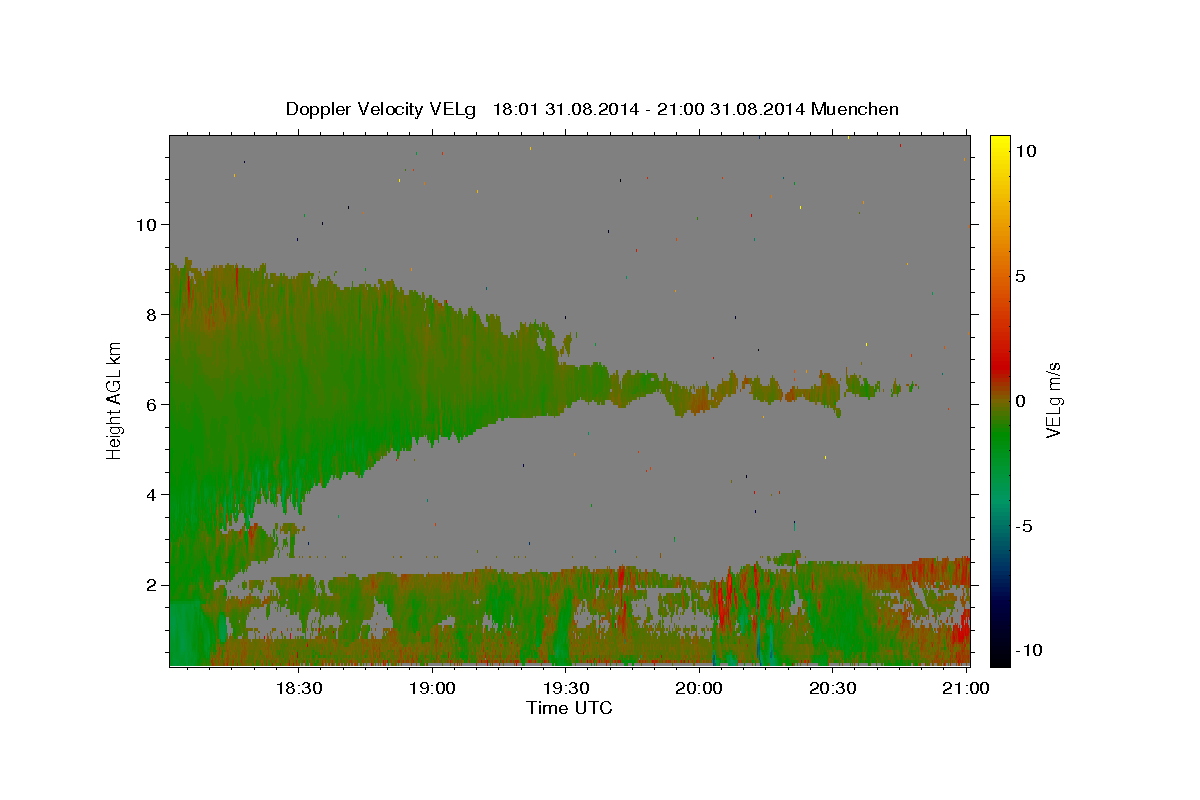Screen dimensions: 1200x800
Task: Click the 'VELg m/s' colorbar label
Action: tap(1053, 400)
